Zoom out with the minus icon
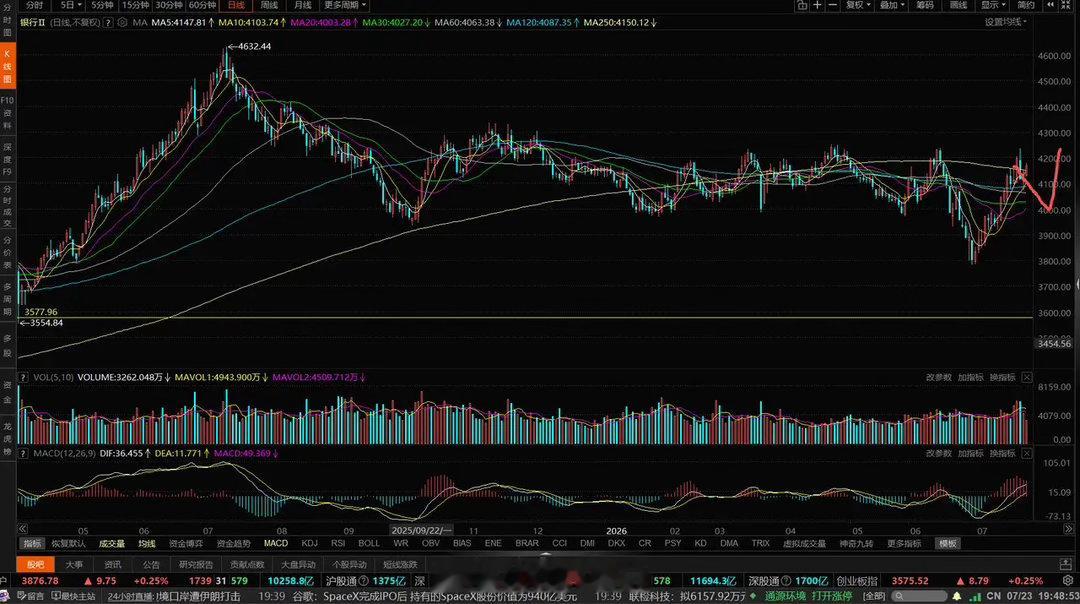The width and height of the screenshot is (1080, 604). click(x=832, y=6)
